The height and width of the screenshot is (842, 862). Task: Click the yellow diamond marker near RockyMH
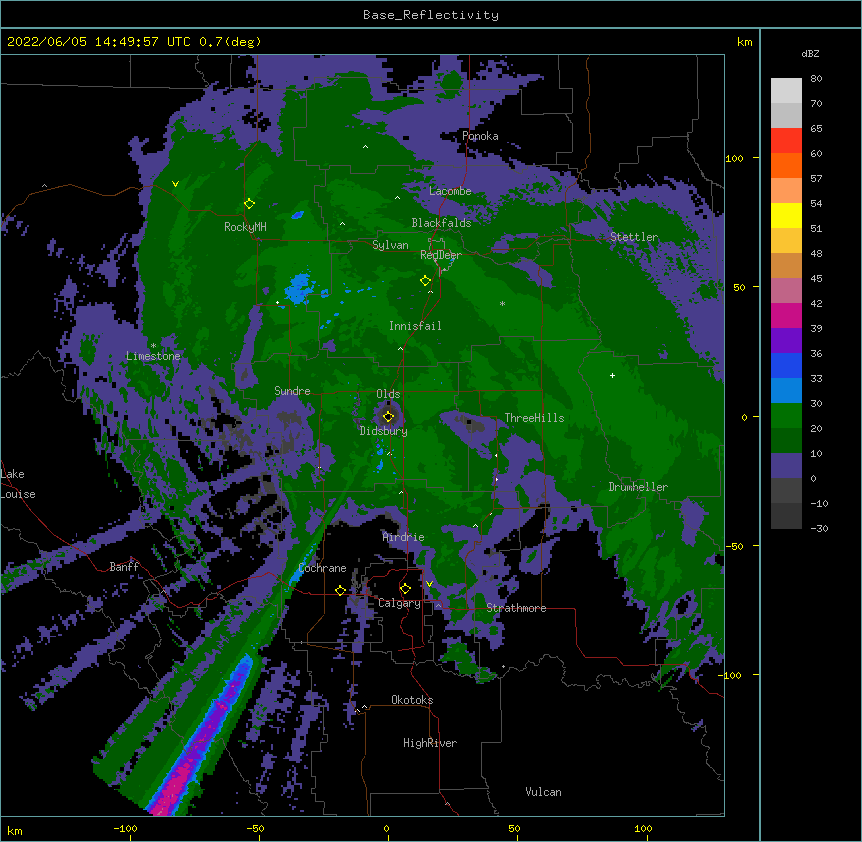249,204
